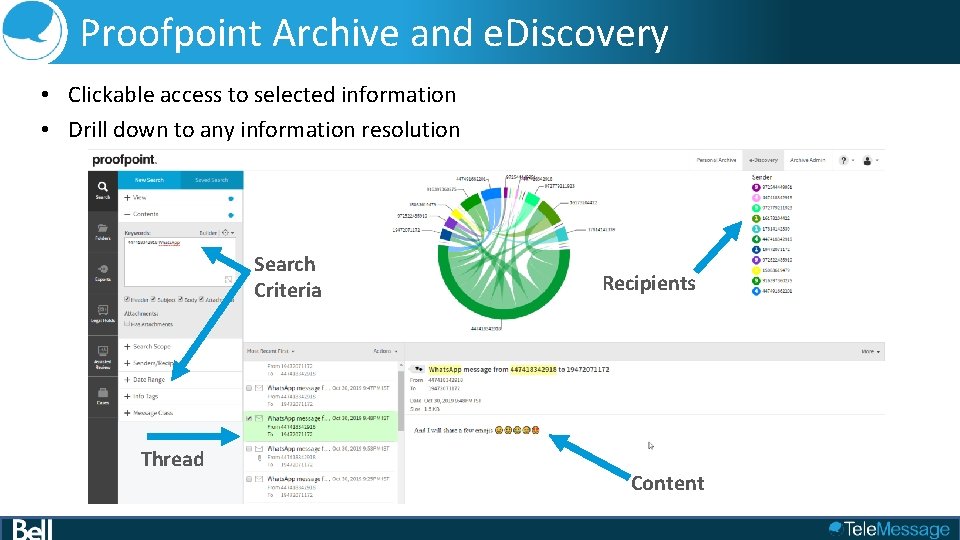Click the message detail header toggle icon
Image resolution: width=960 pixels, height=540 pixels.
click(x=418, y=369)
